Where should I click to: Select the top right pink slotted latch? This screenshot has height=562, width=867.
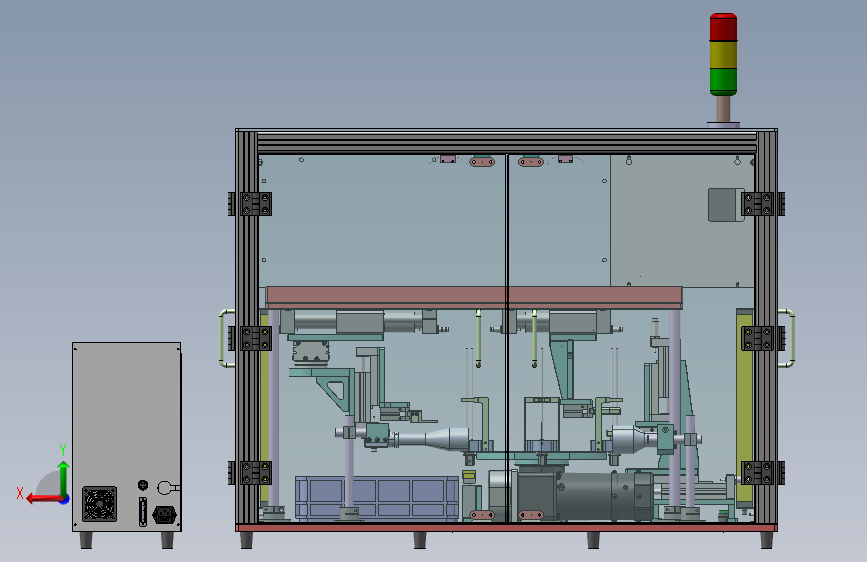point(531,162)
